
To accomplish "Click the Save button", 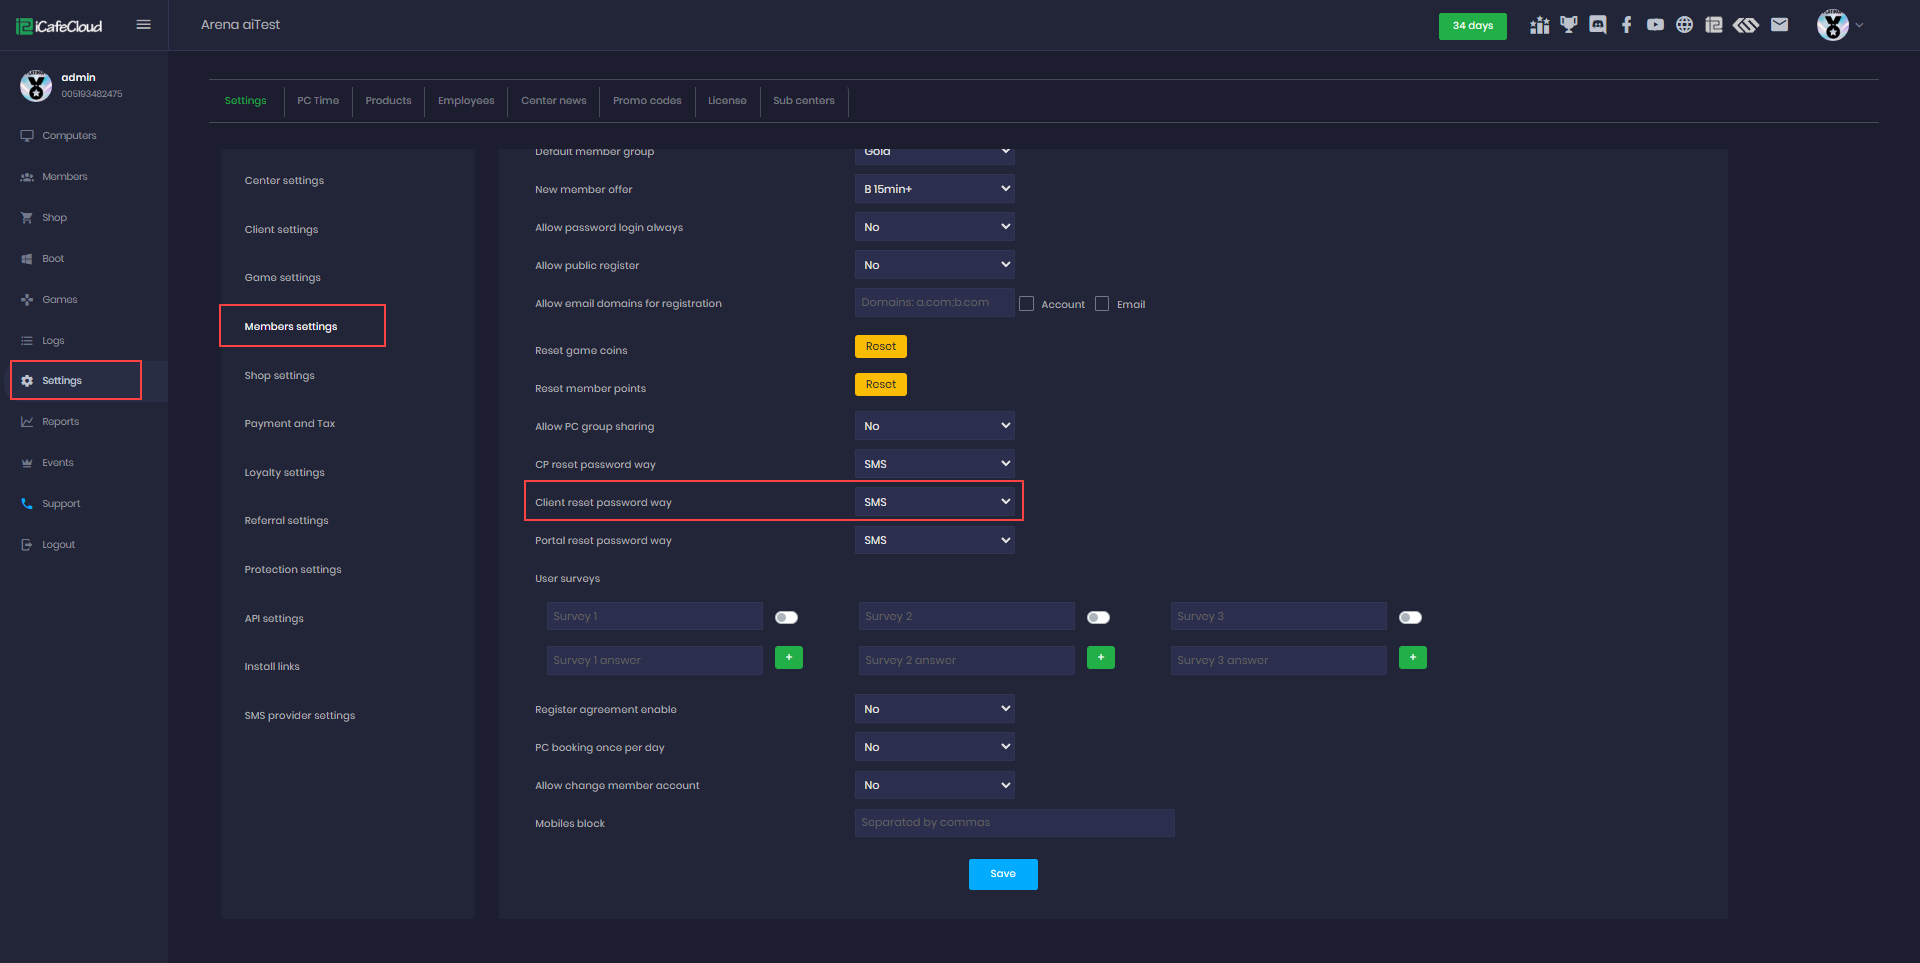I will pyautogui.click(x=1002, y=874).
